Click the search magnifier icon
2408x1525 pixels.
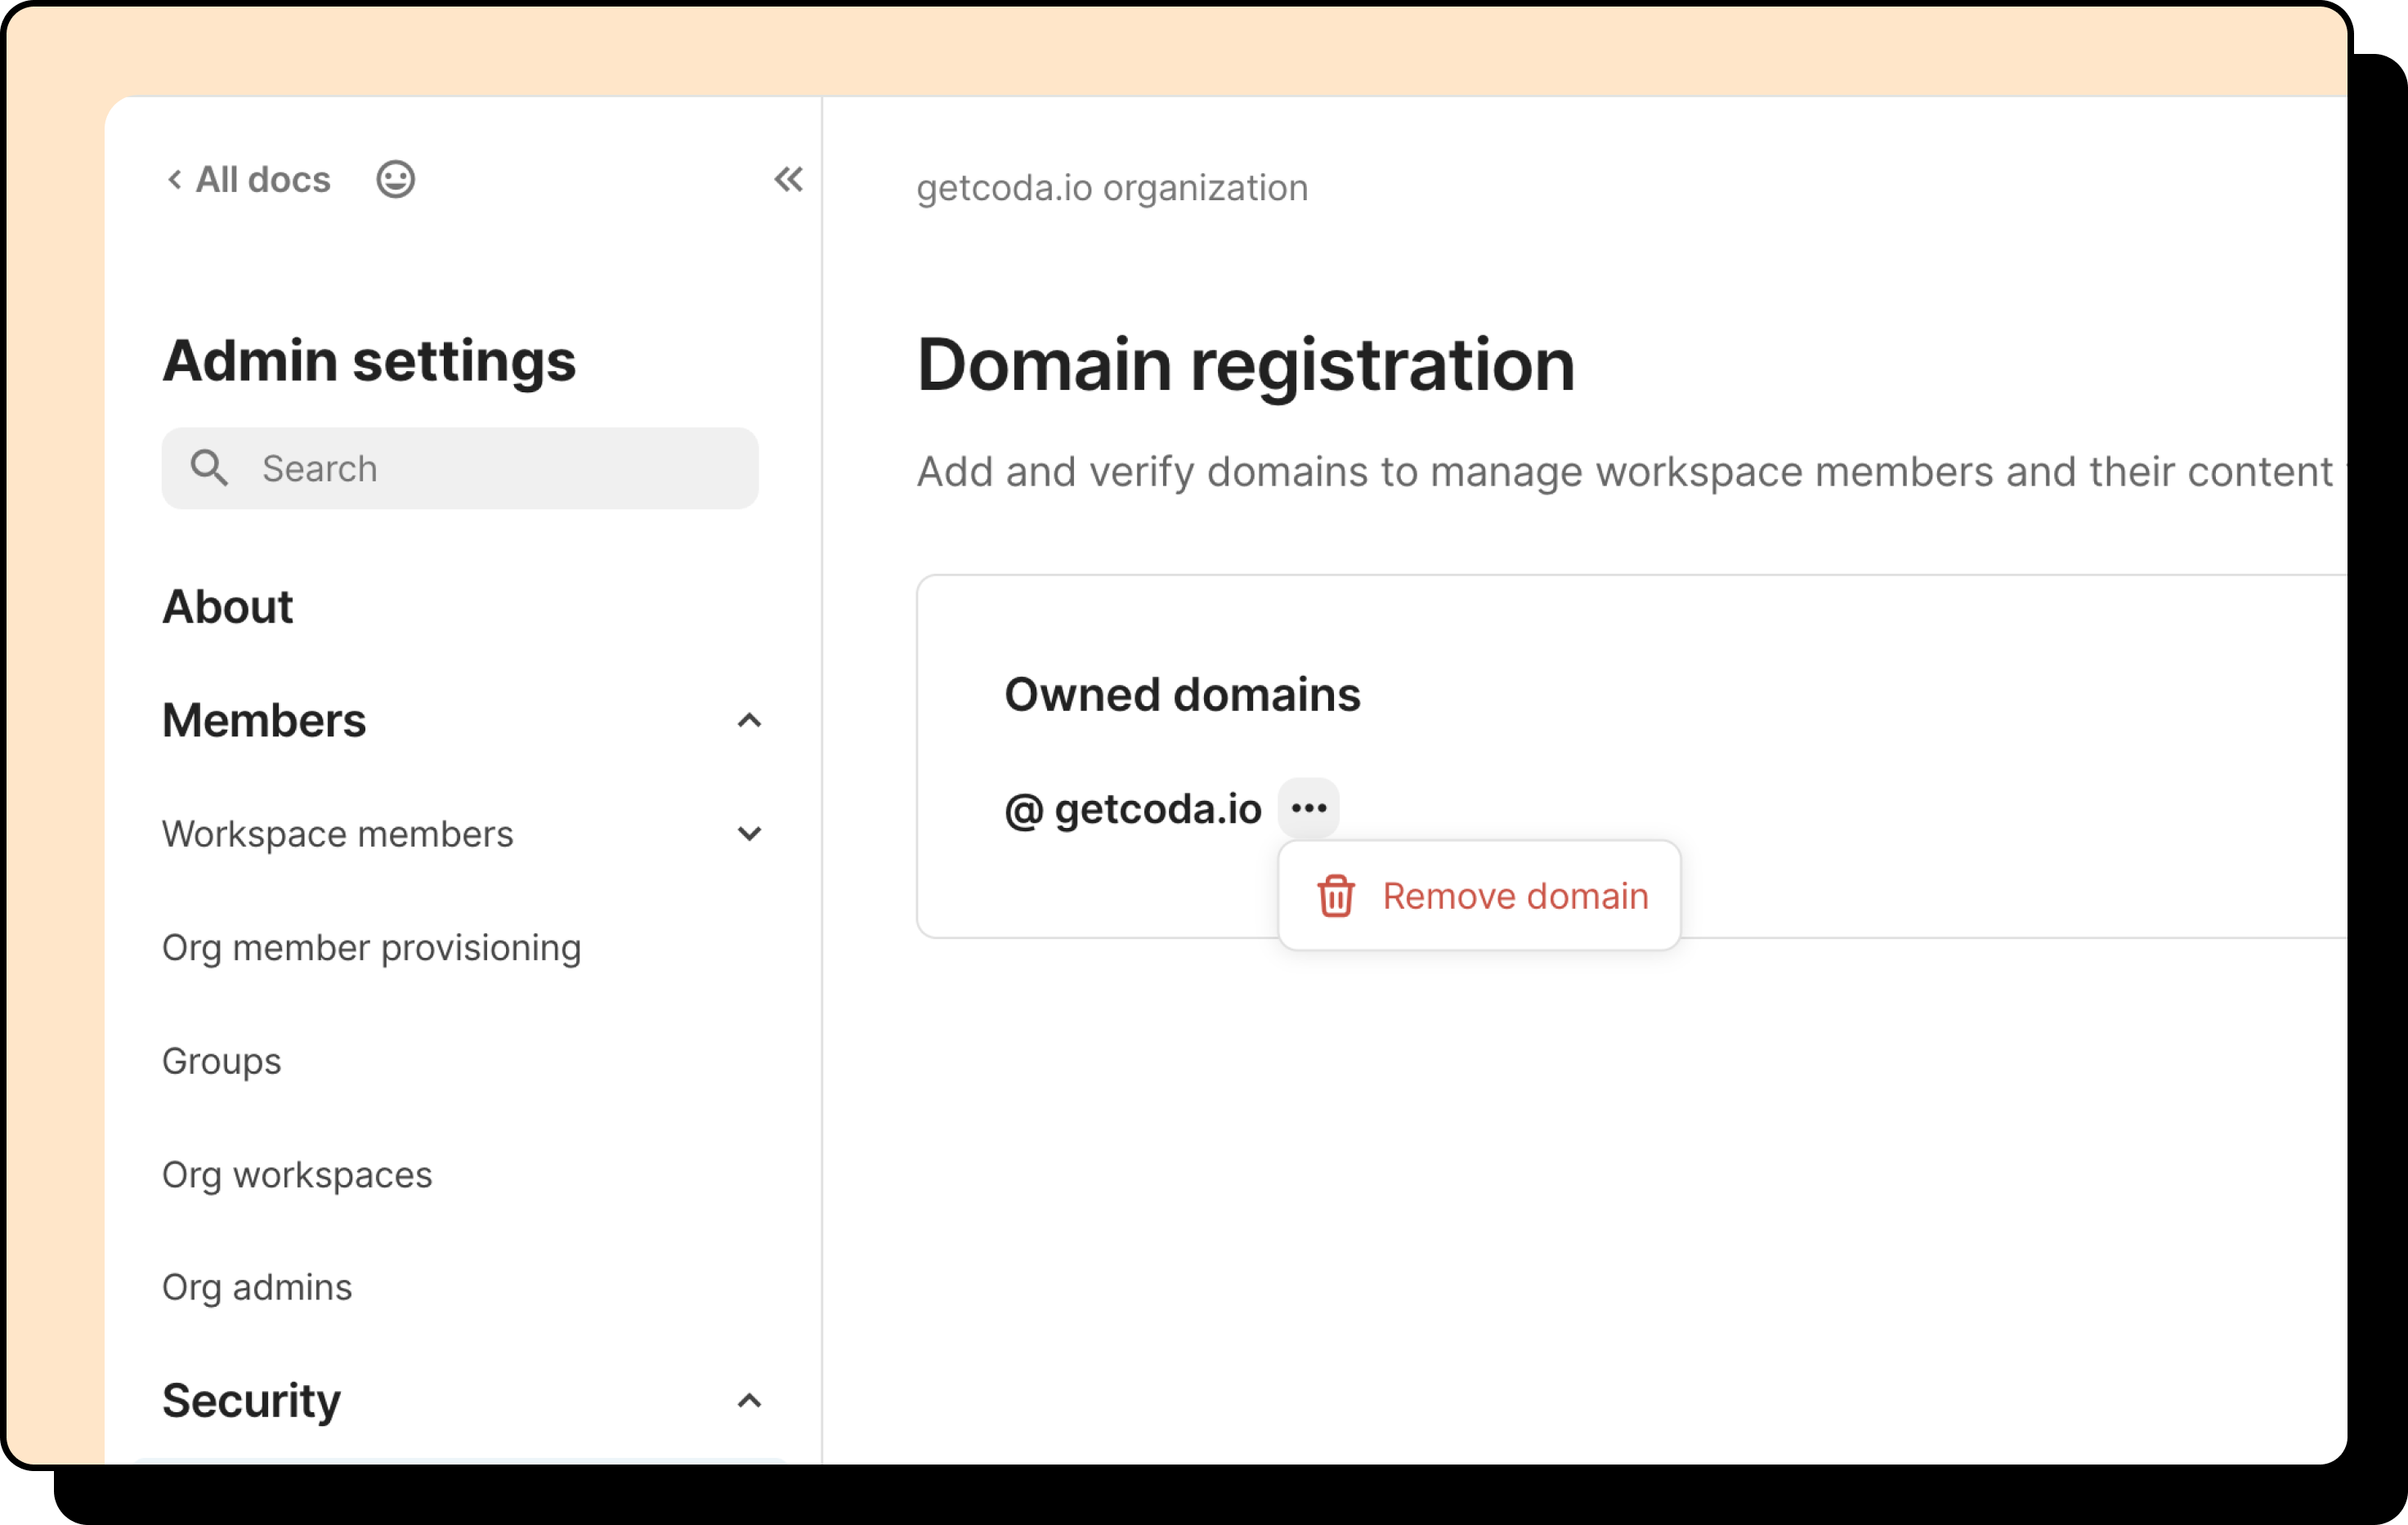pos(209,468)
